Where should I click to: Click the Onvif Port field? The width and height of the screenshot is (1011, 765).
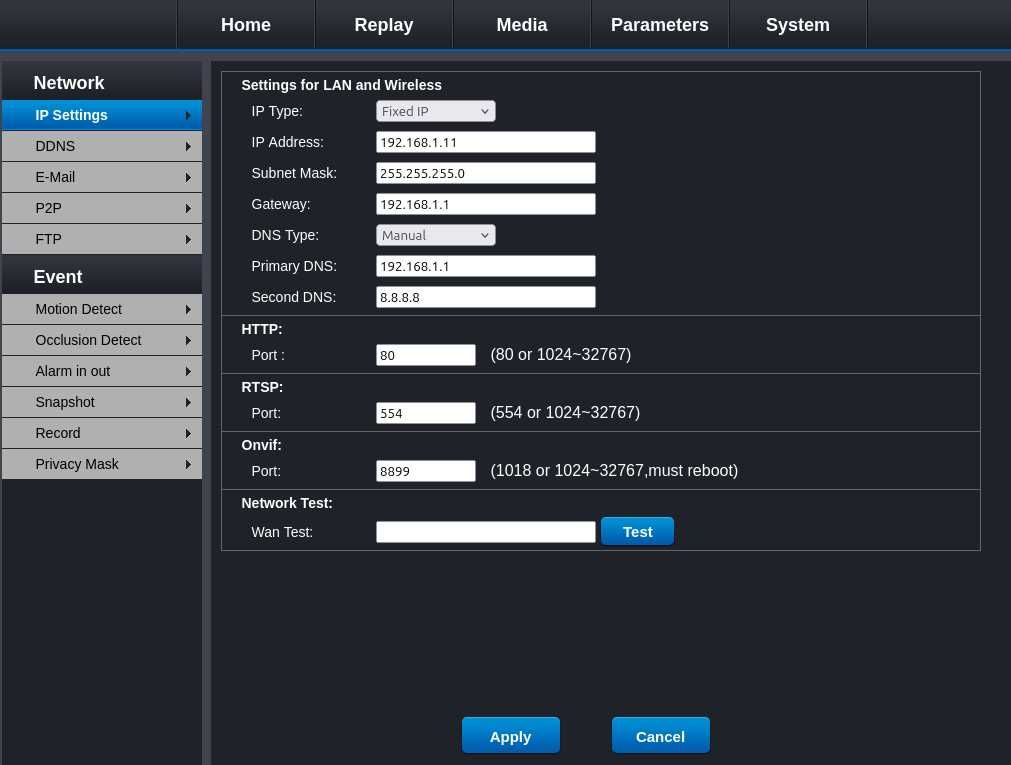[426, 471]
